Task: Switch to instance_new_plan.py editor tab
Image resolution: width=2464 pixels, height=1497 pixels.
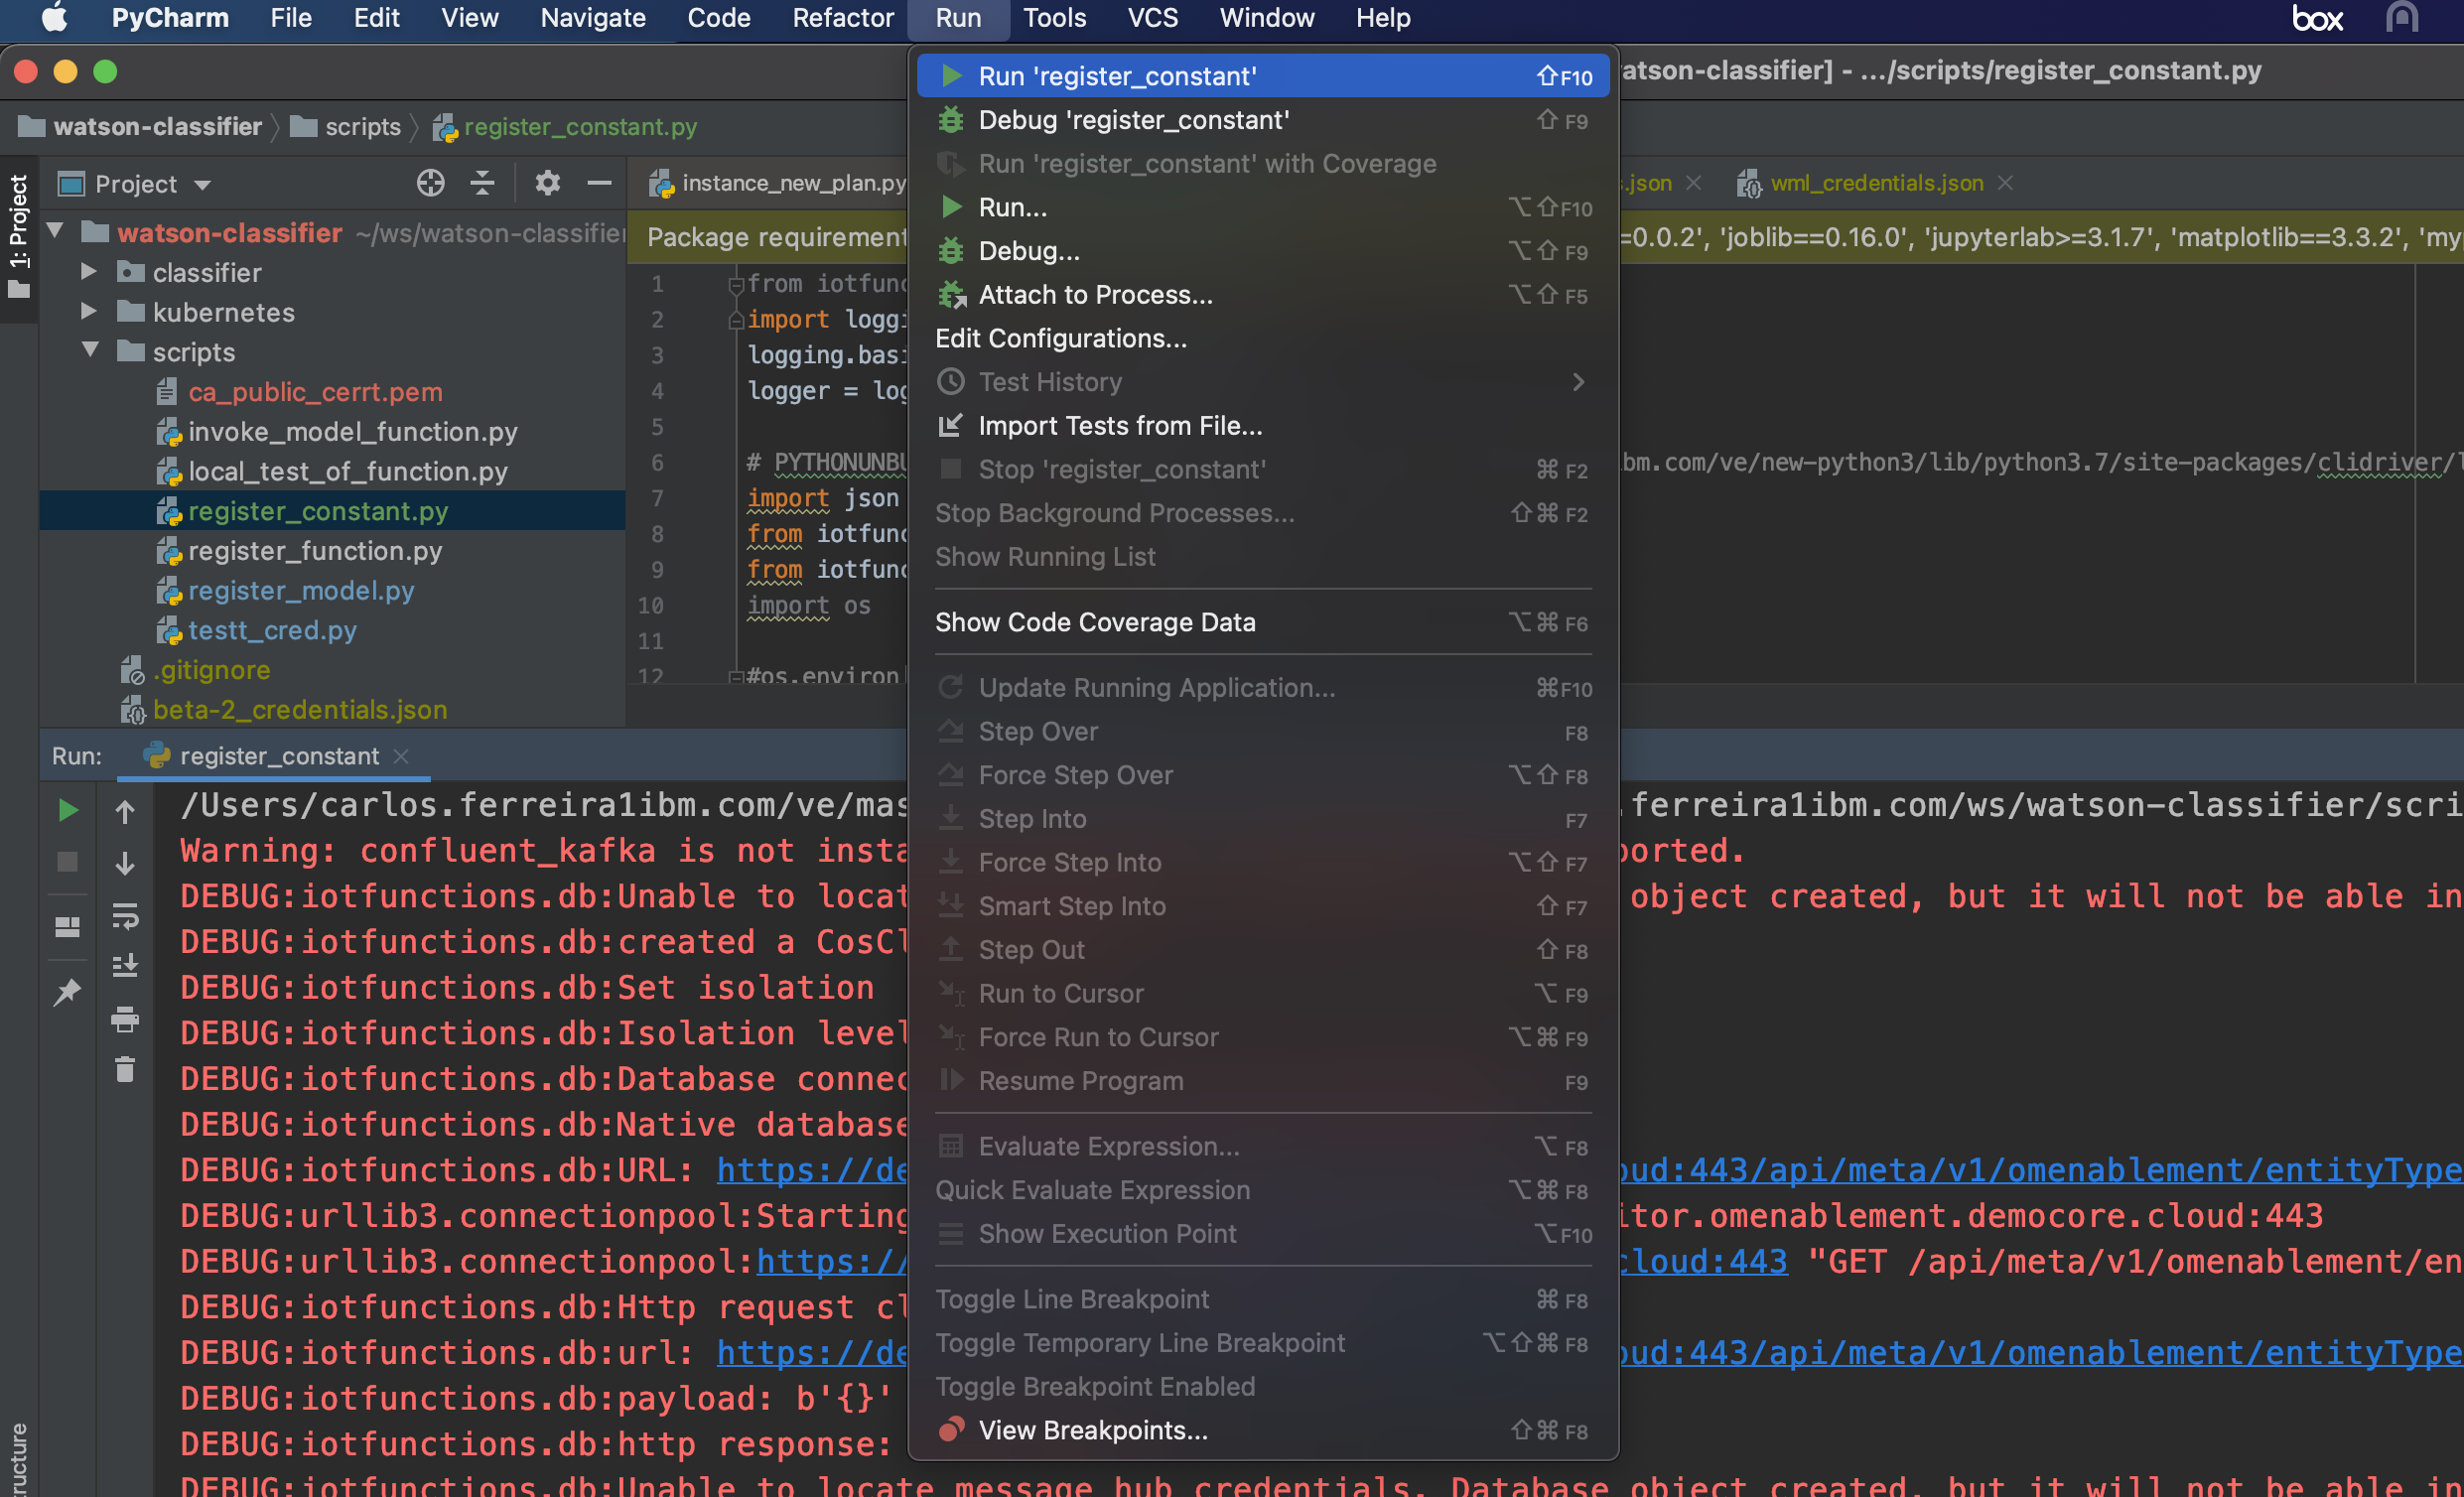Action: (x=777, y=183)
